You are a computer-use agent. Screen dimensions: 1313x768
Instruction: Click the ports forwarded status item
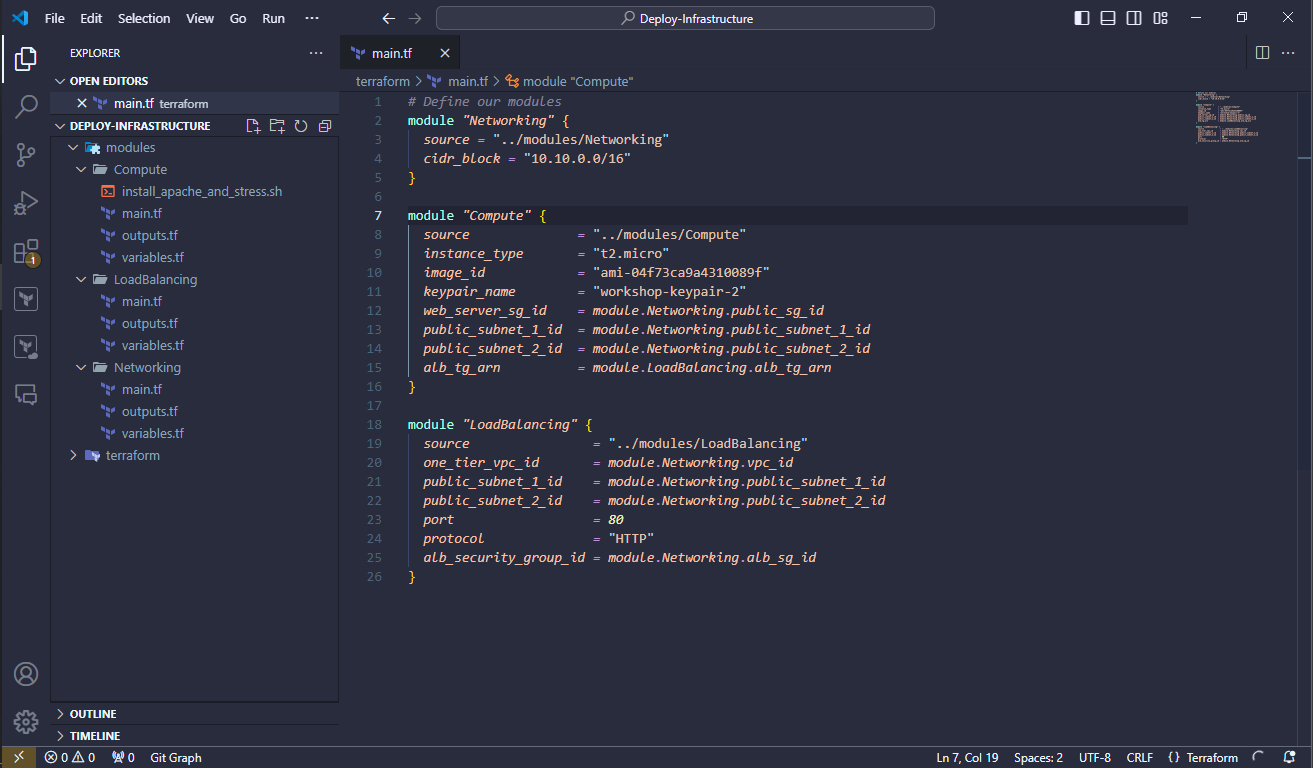click(x=123, y=757)
